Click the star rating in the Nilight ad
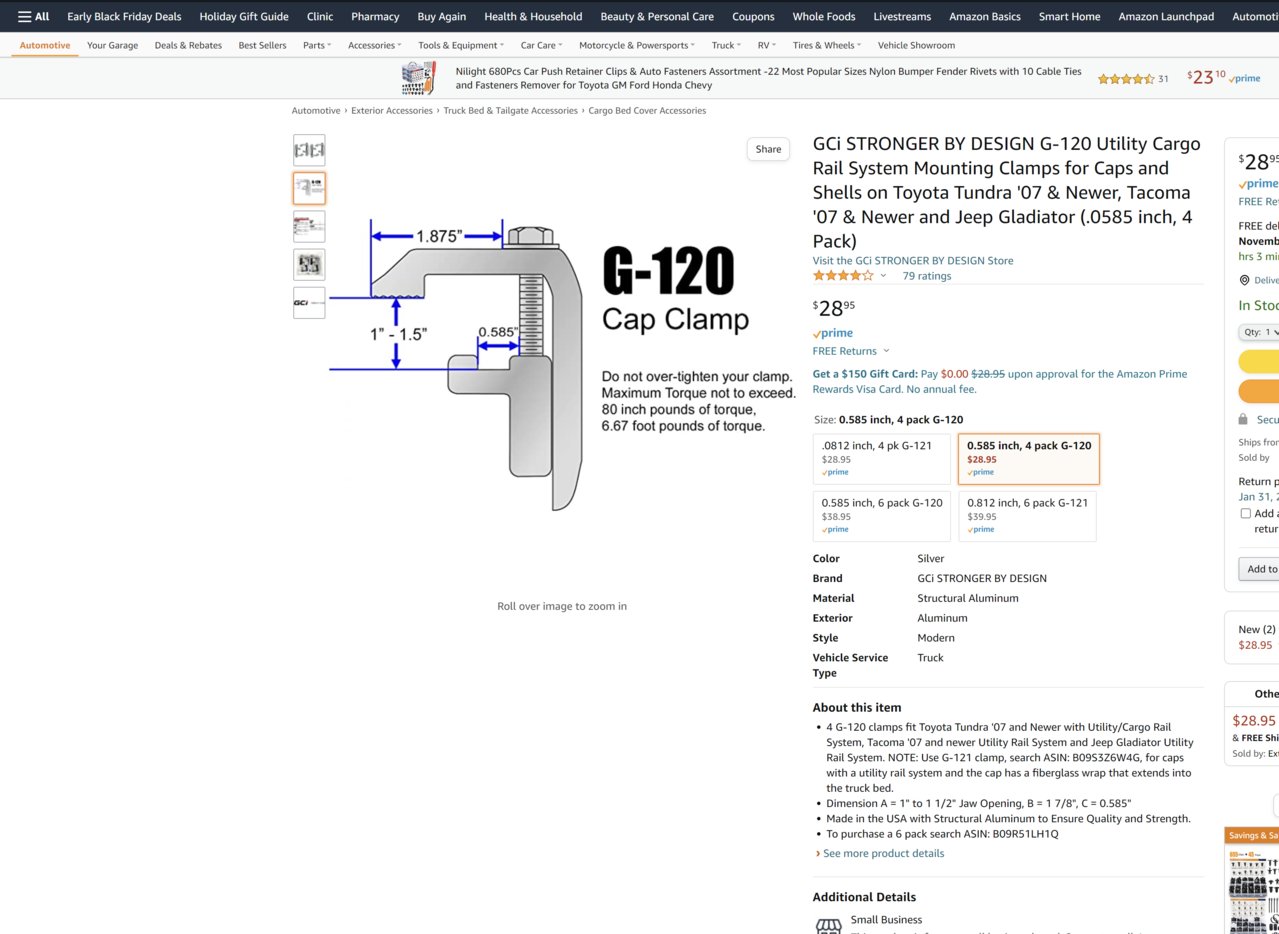Screen dimensions: 1279x934 (x=1126, y=79)
